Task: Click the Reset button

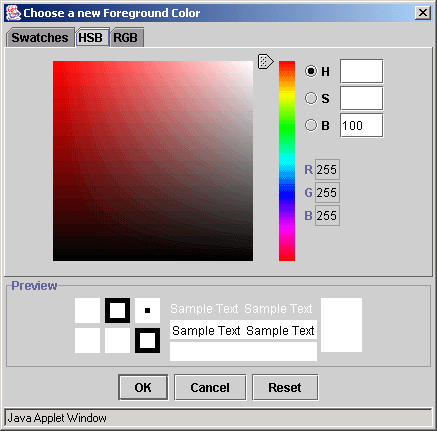Action: click(x=285, y=387)
